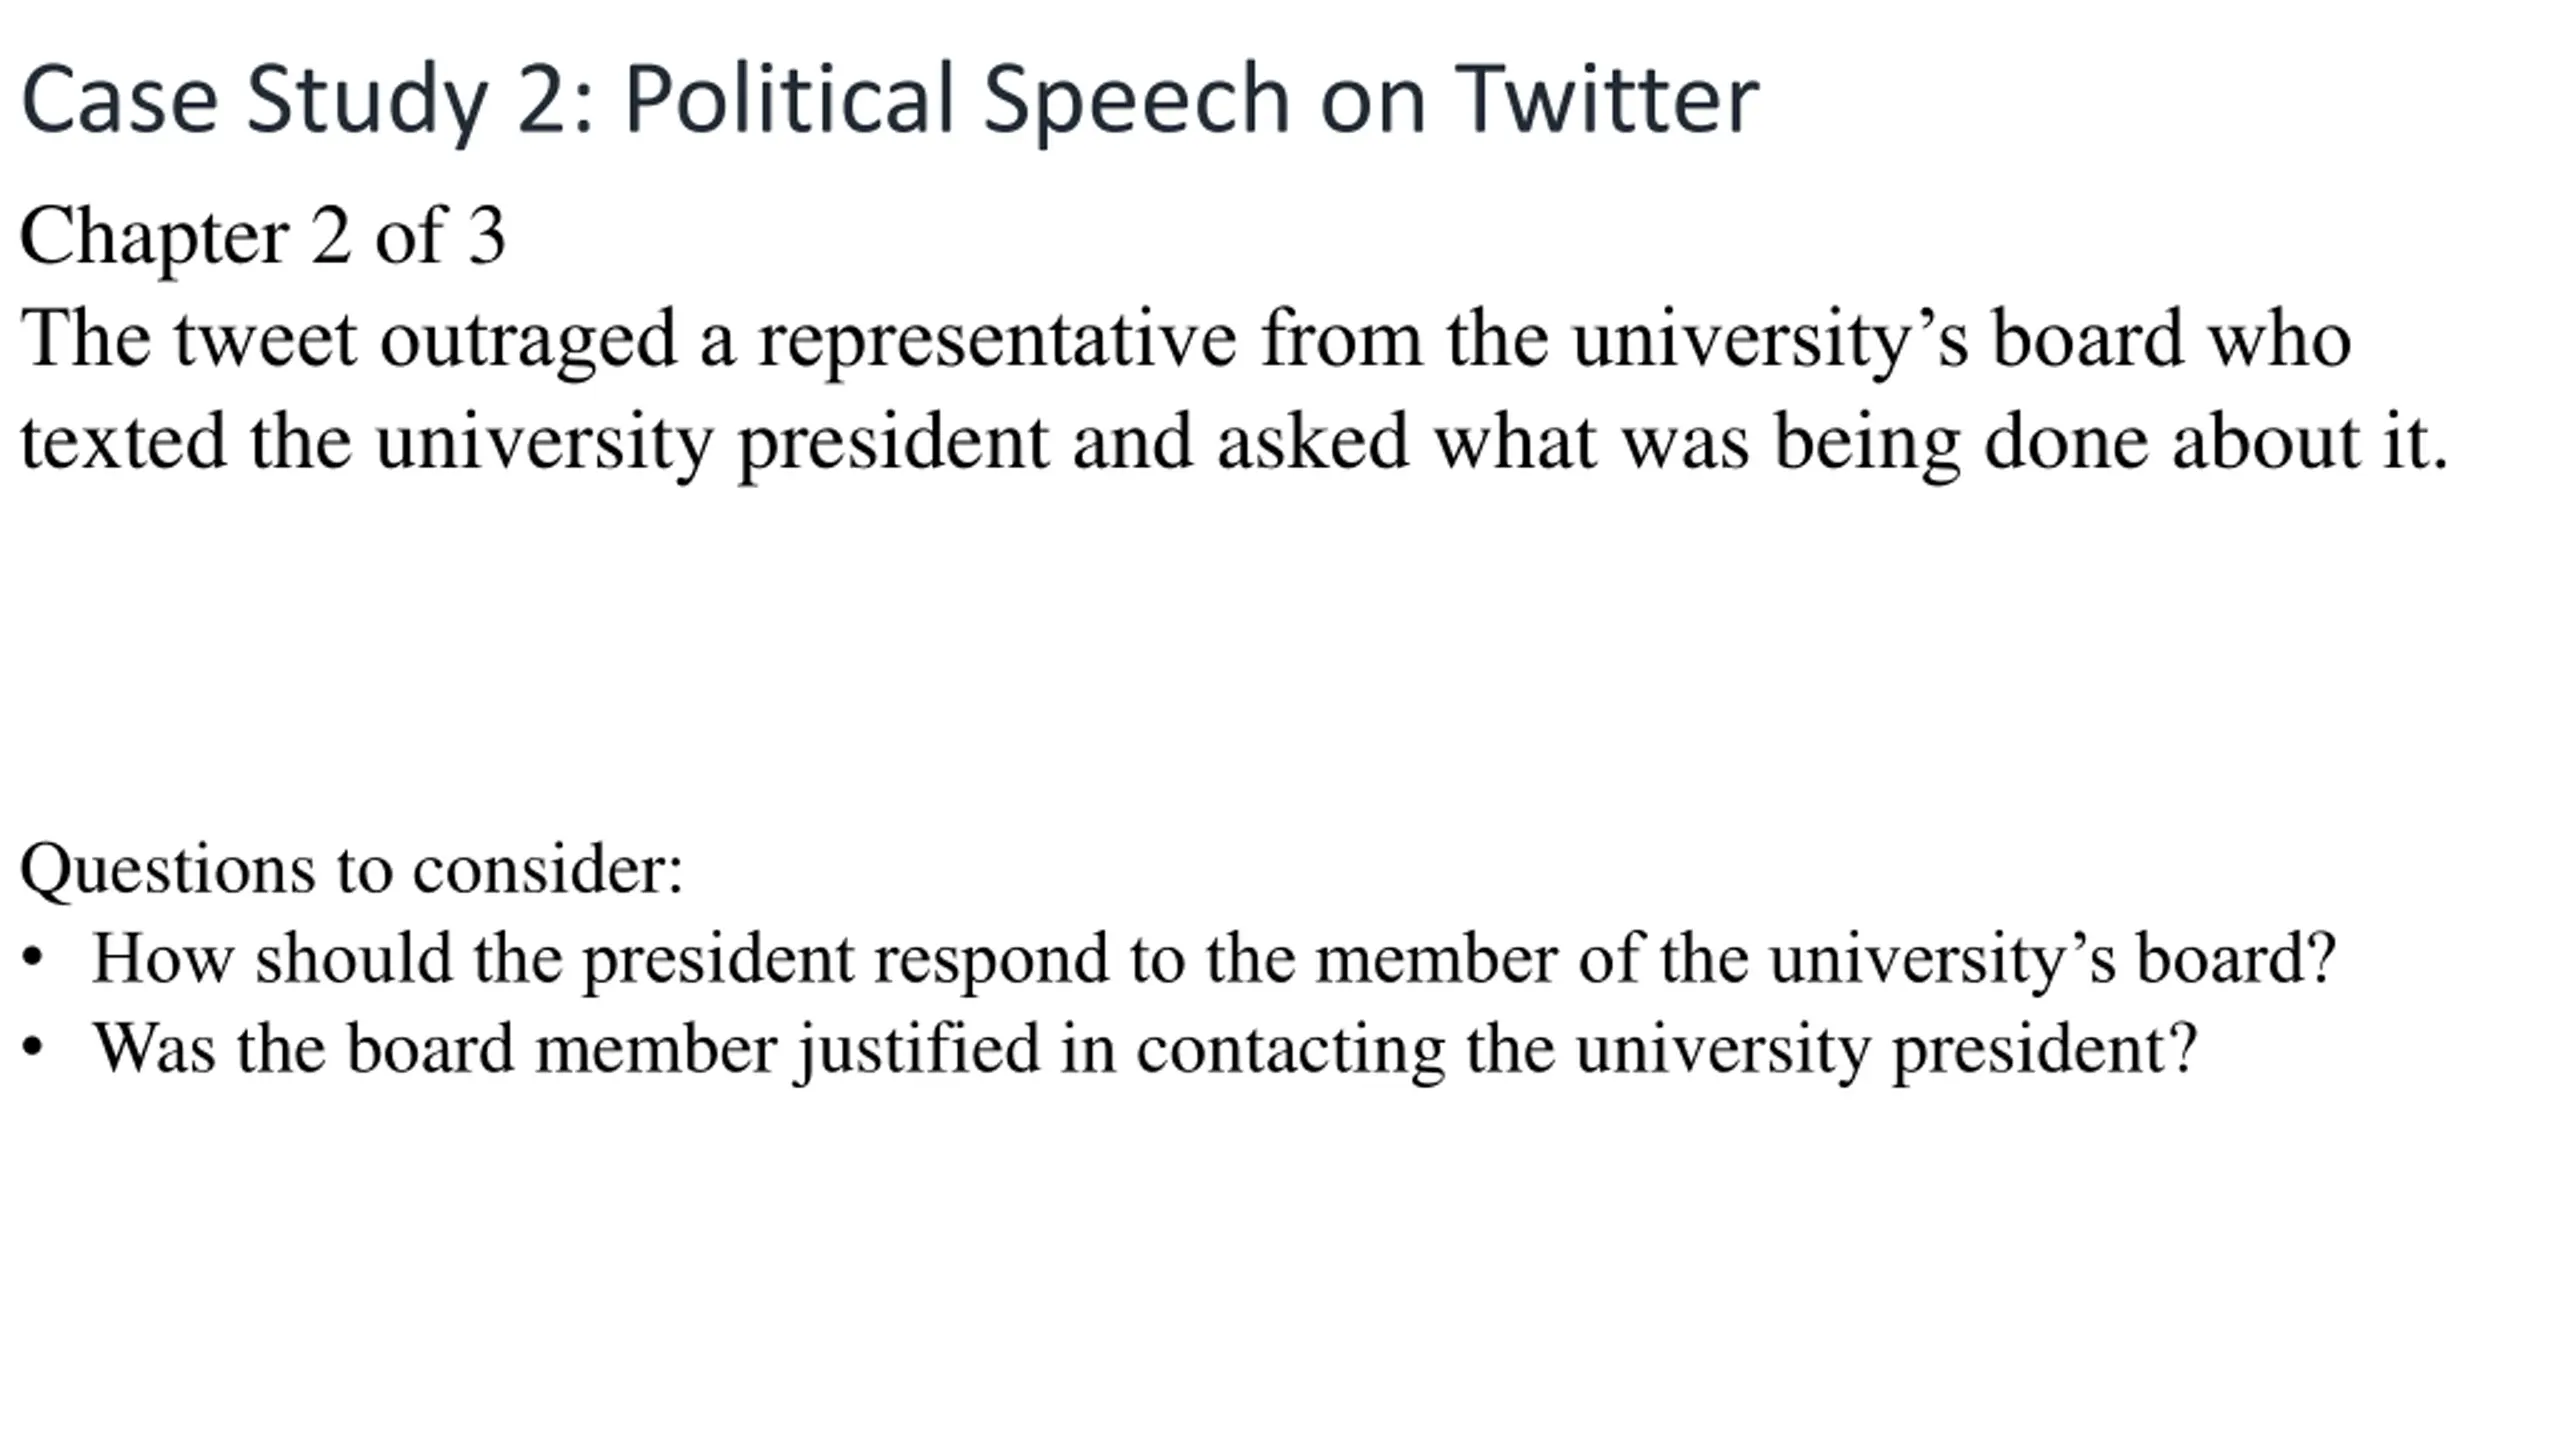Click the second bullet point marker
Image resolution: width=2560 pixels, height=1440 pixels.
(x=33, y=1048)
